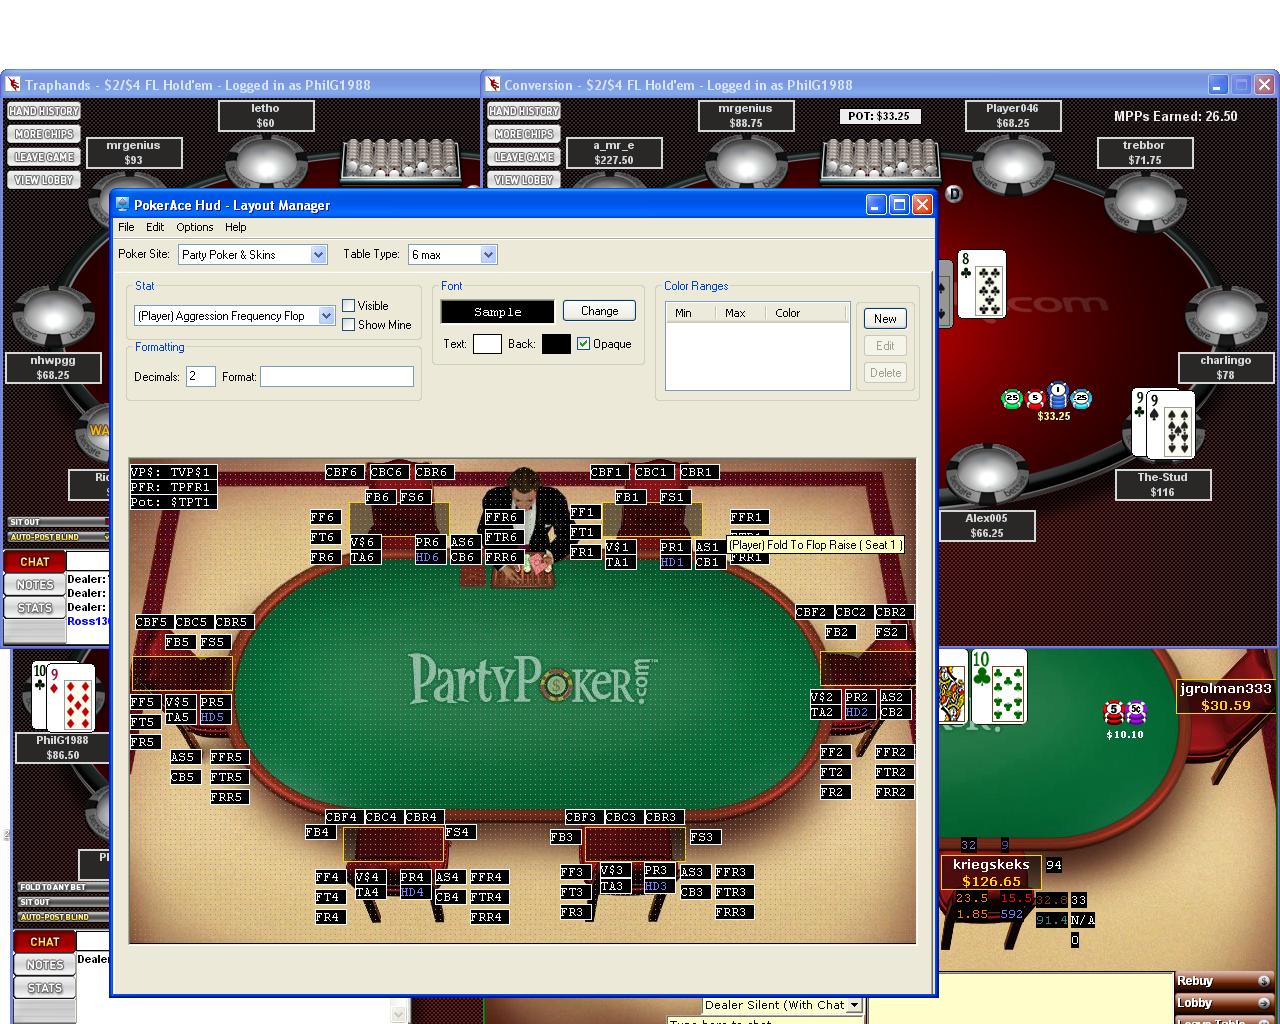Click VIEW LOBBY in Traphands window

click(44, 180)
